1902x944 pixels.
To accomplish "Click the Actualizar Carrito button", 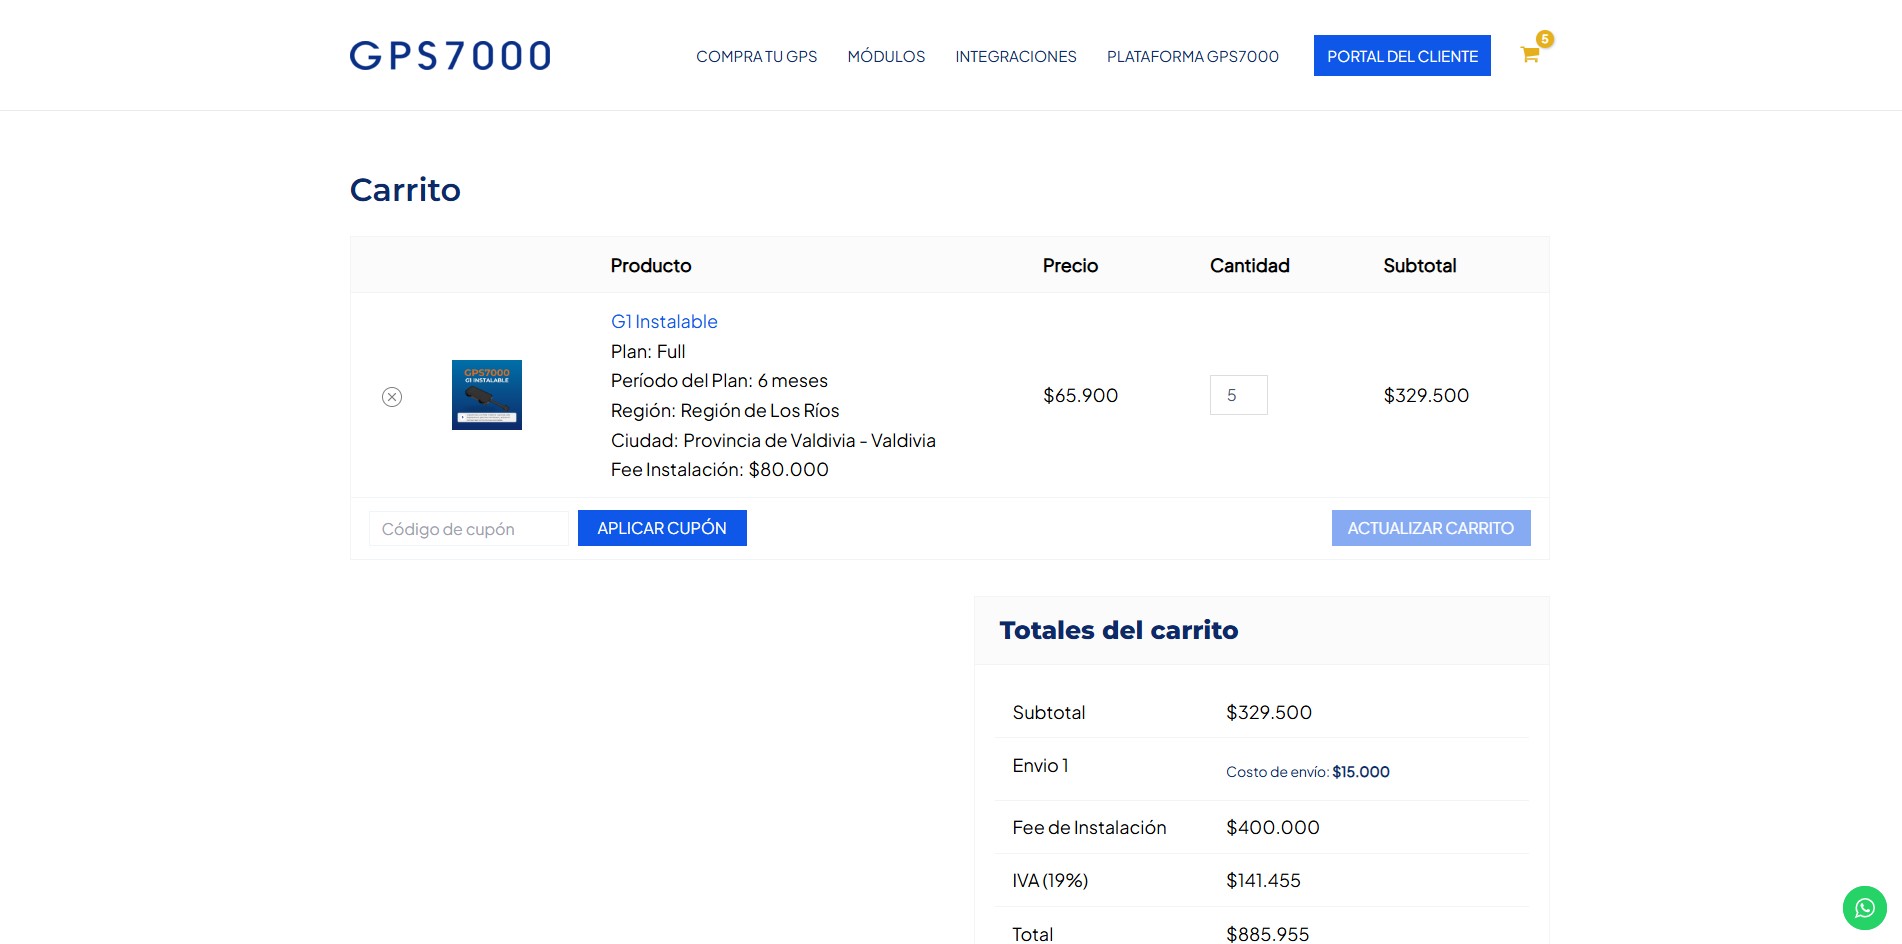I will [x=1430, y=528].
